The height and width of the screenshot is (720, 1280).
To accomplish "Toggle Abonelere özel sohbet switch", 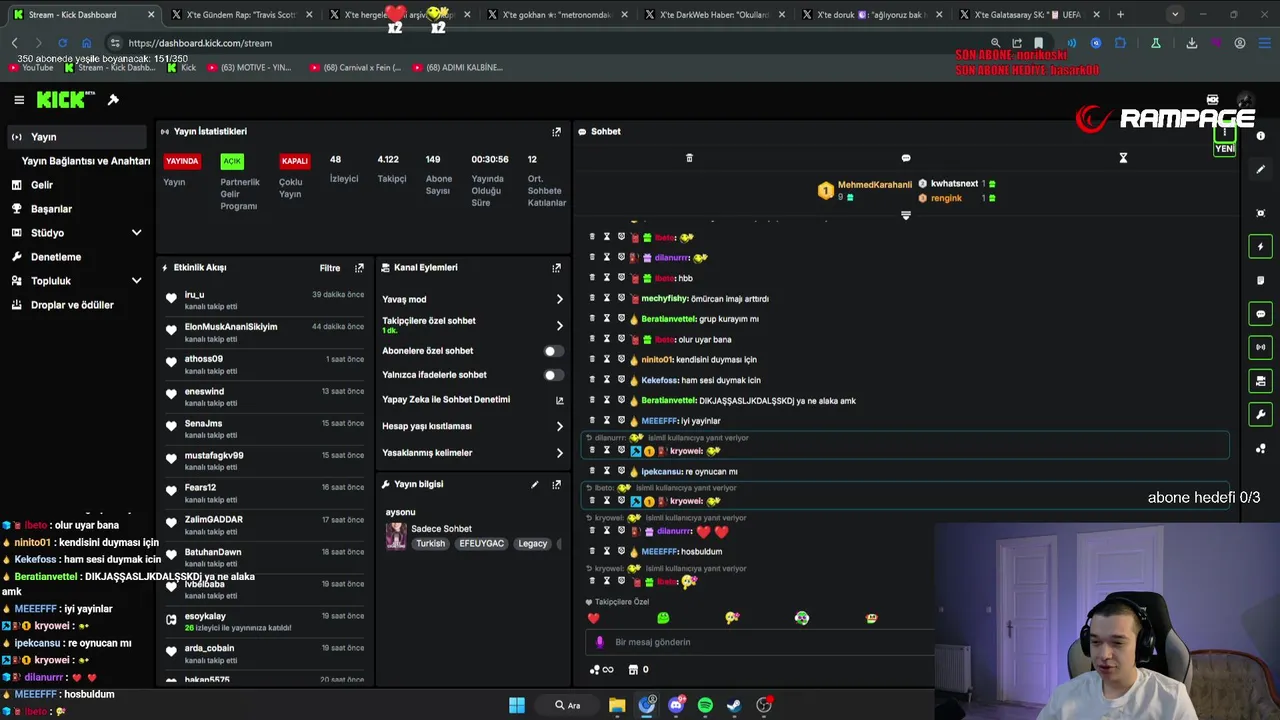I will coord(553,351).
